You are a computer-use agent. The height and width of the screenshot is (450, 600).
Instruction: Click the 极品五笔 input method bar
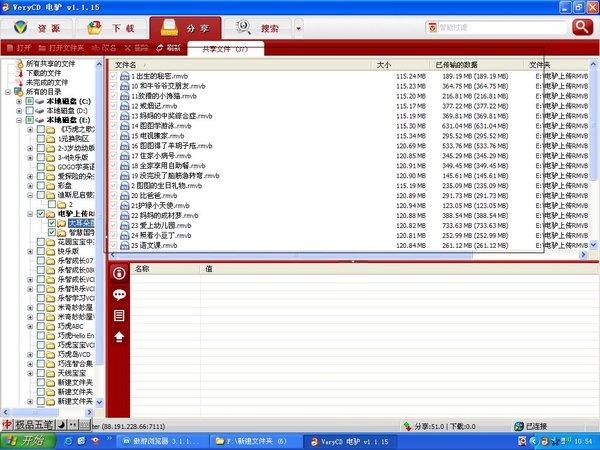46,425
